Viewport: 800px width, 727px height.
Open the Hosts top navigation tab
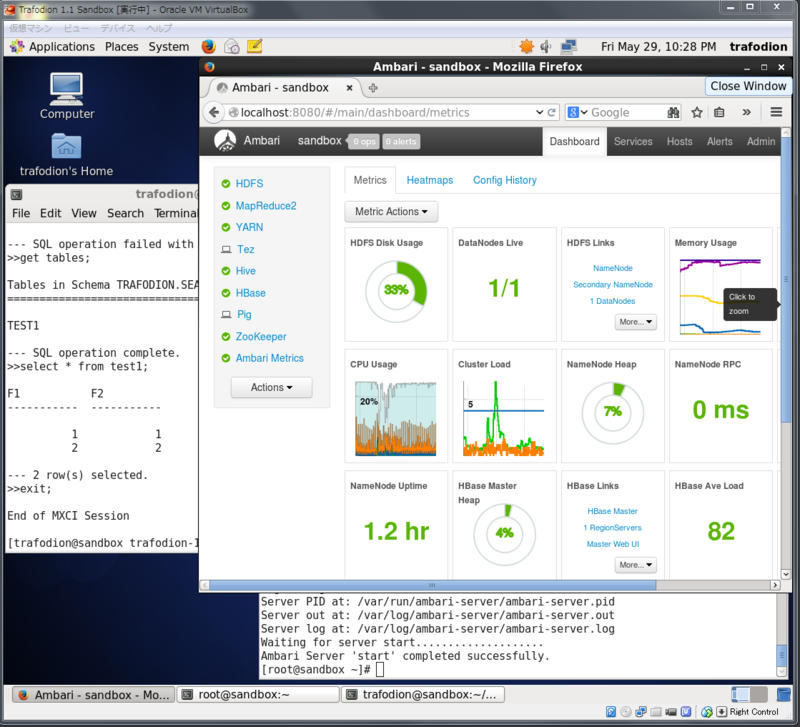[x=679, y=141]
